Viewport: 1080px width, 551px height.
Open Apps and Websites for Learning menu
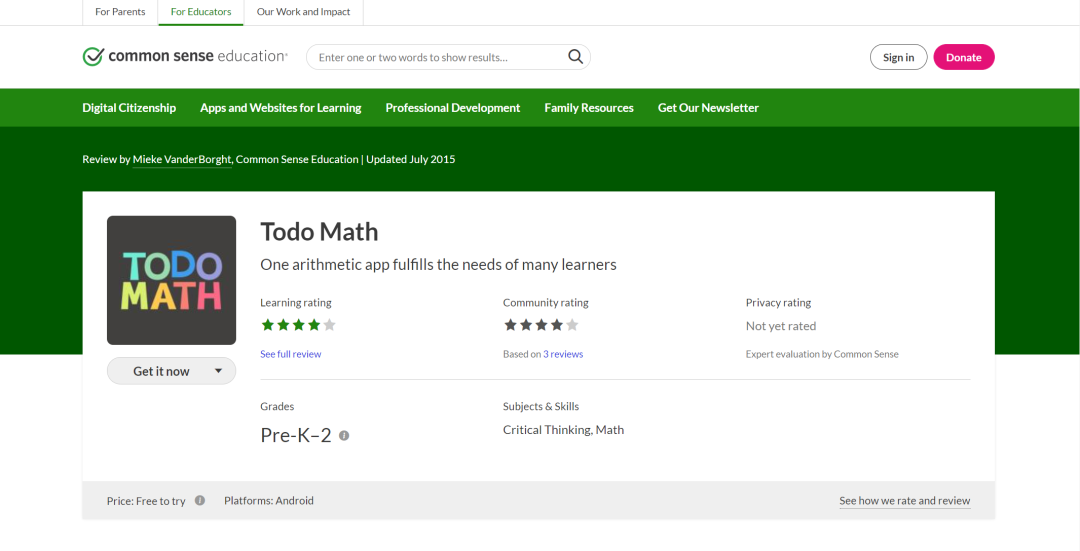(280, 107)
